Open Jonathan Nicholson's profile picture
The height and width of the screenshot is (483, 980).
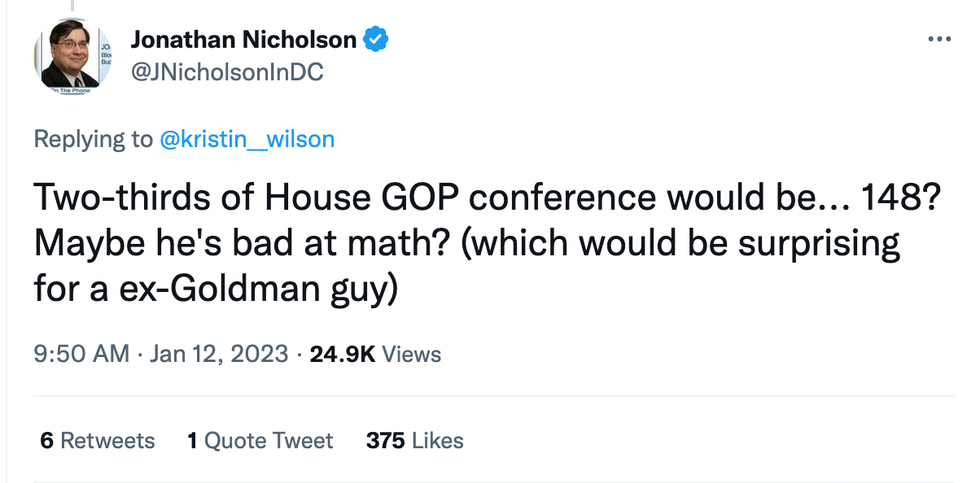click(70, 56)
